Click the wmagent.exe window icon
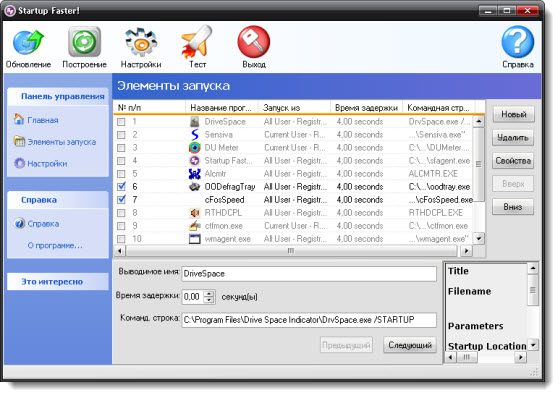 click(x=194, y=239)
